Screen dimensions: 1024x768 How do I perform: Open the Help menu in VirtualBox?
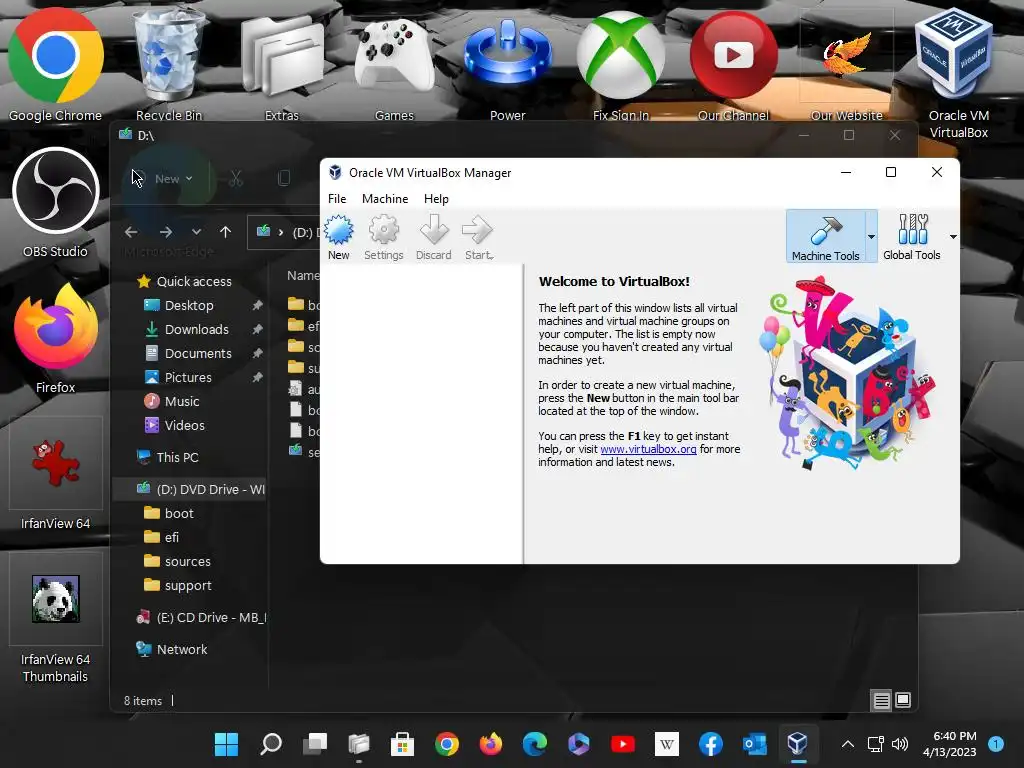[436, 199]
